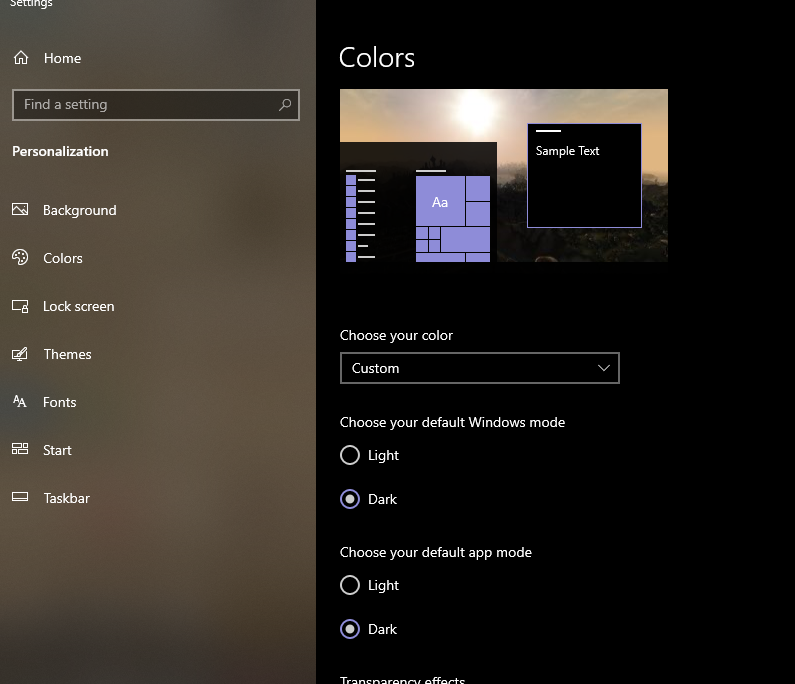
Task: Select Dark for default Windows mode
Action: [x=350, y=499]
